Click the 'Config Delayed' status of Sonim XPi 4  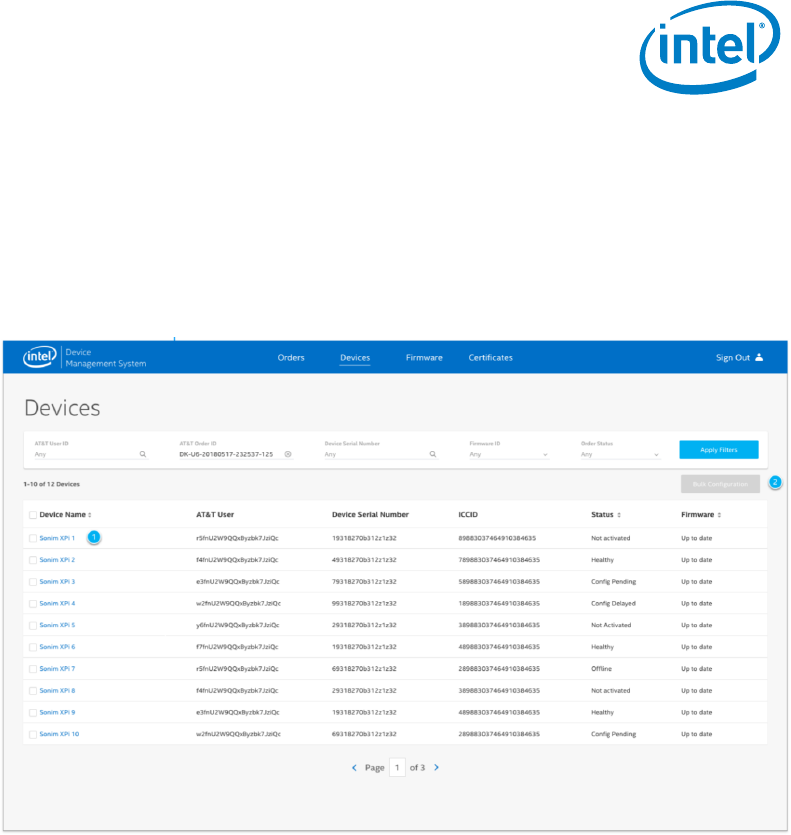click(613, 604)
